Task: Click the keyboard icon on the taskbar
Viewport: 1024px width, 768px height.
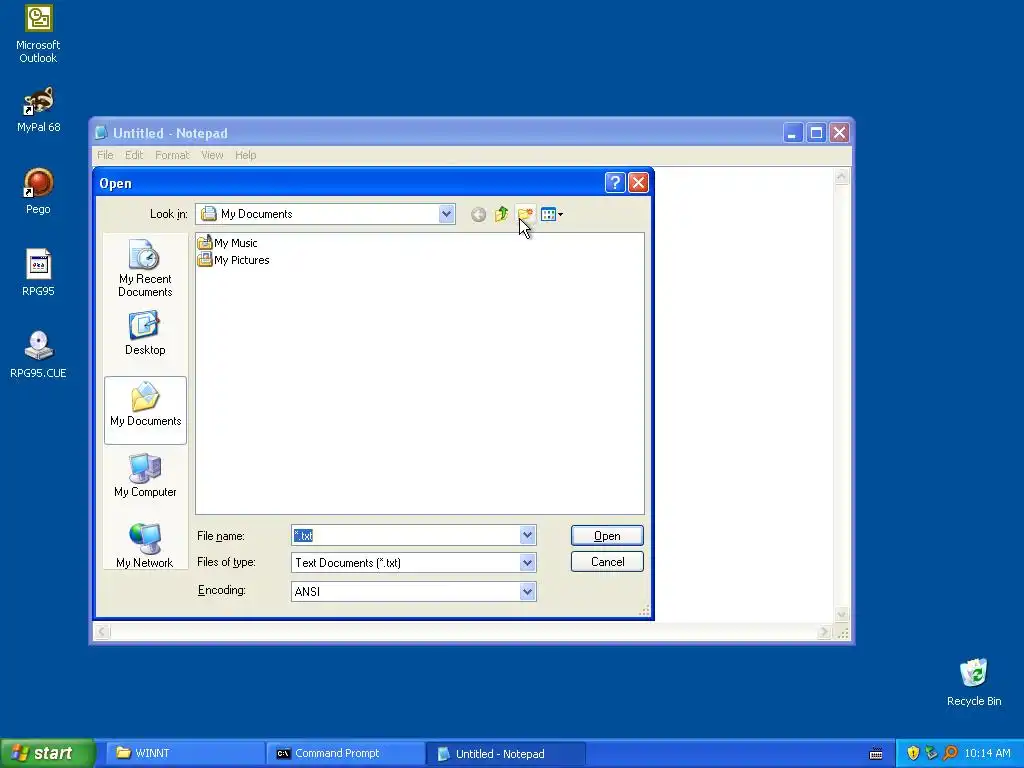Action: tap(876, 754)
